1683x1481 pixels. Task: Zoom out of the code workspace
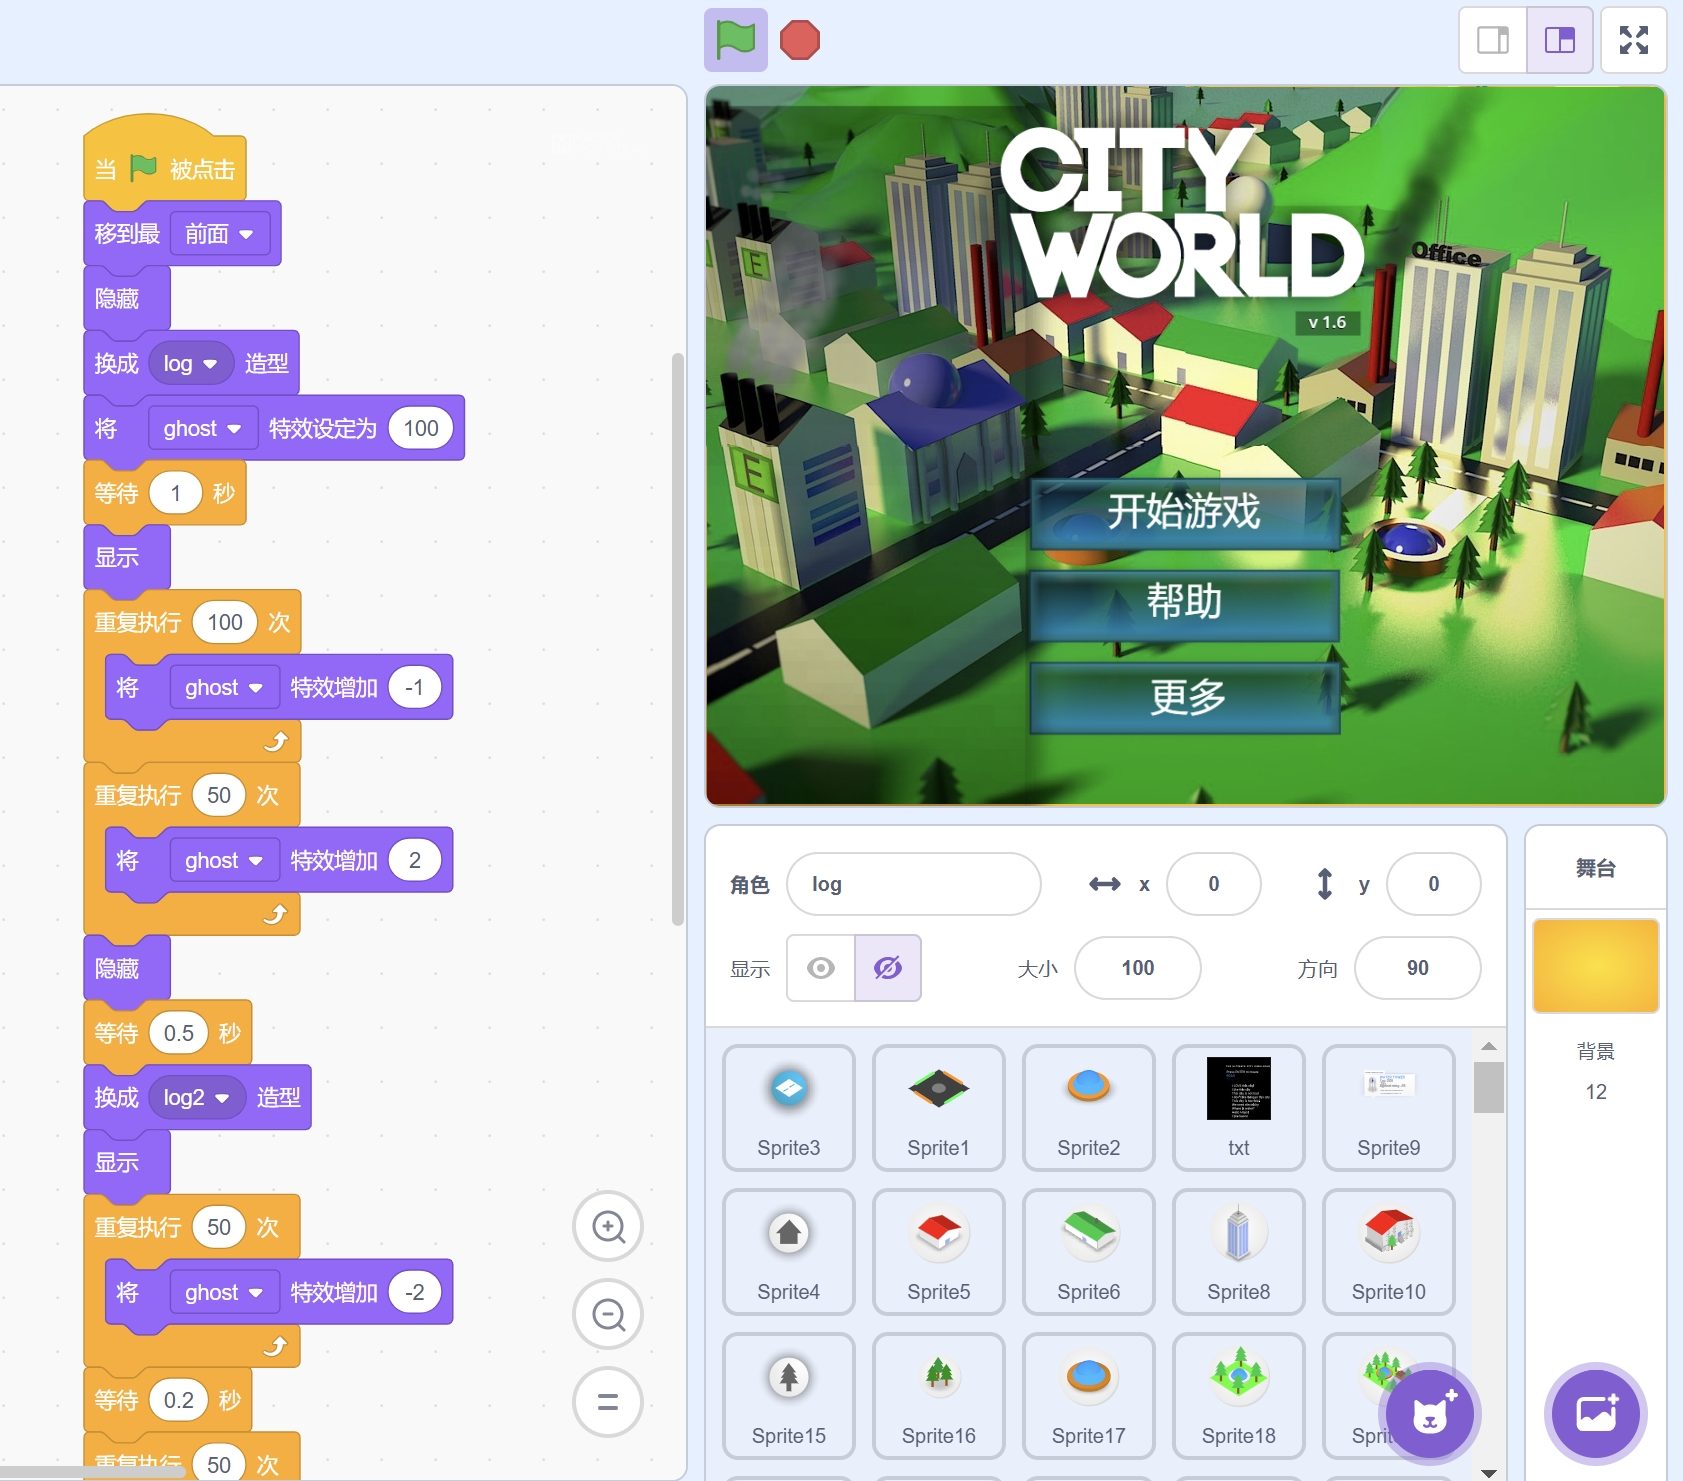(x=608, y=1314)
